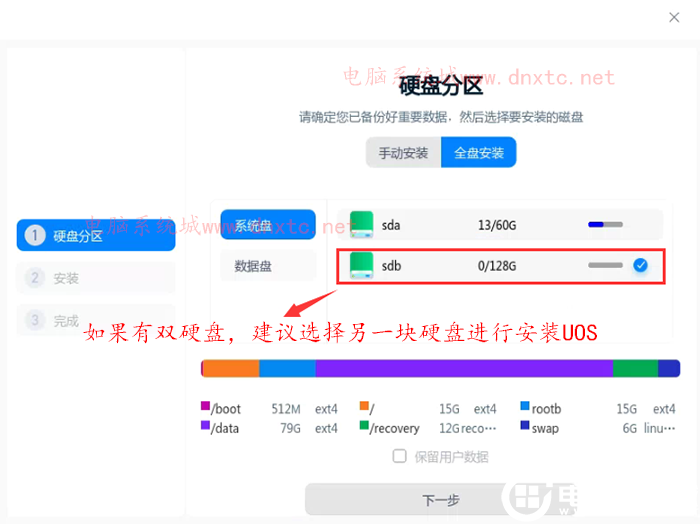
Task: Click the 0/128G capacity text
Action: tap(497, 266)
